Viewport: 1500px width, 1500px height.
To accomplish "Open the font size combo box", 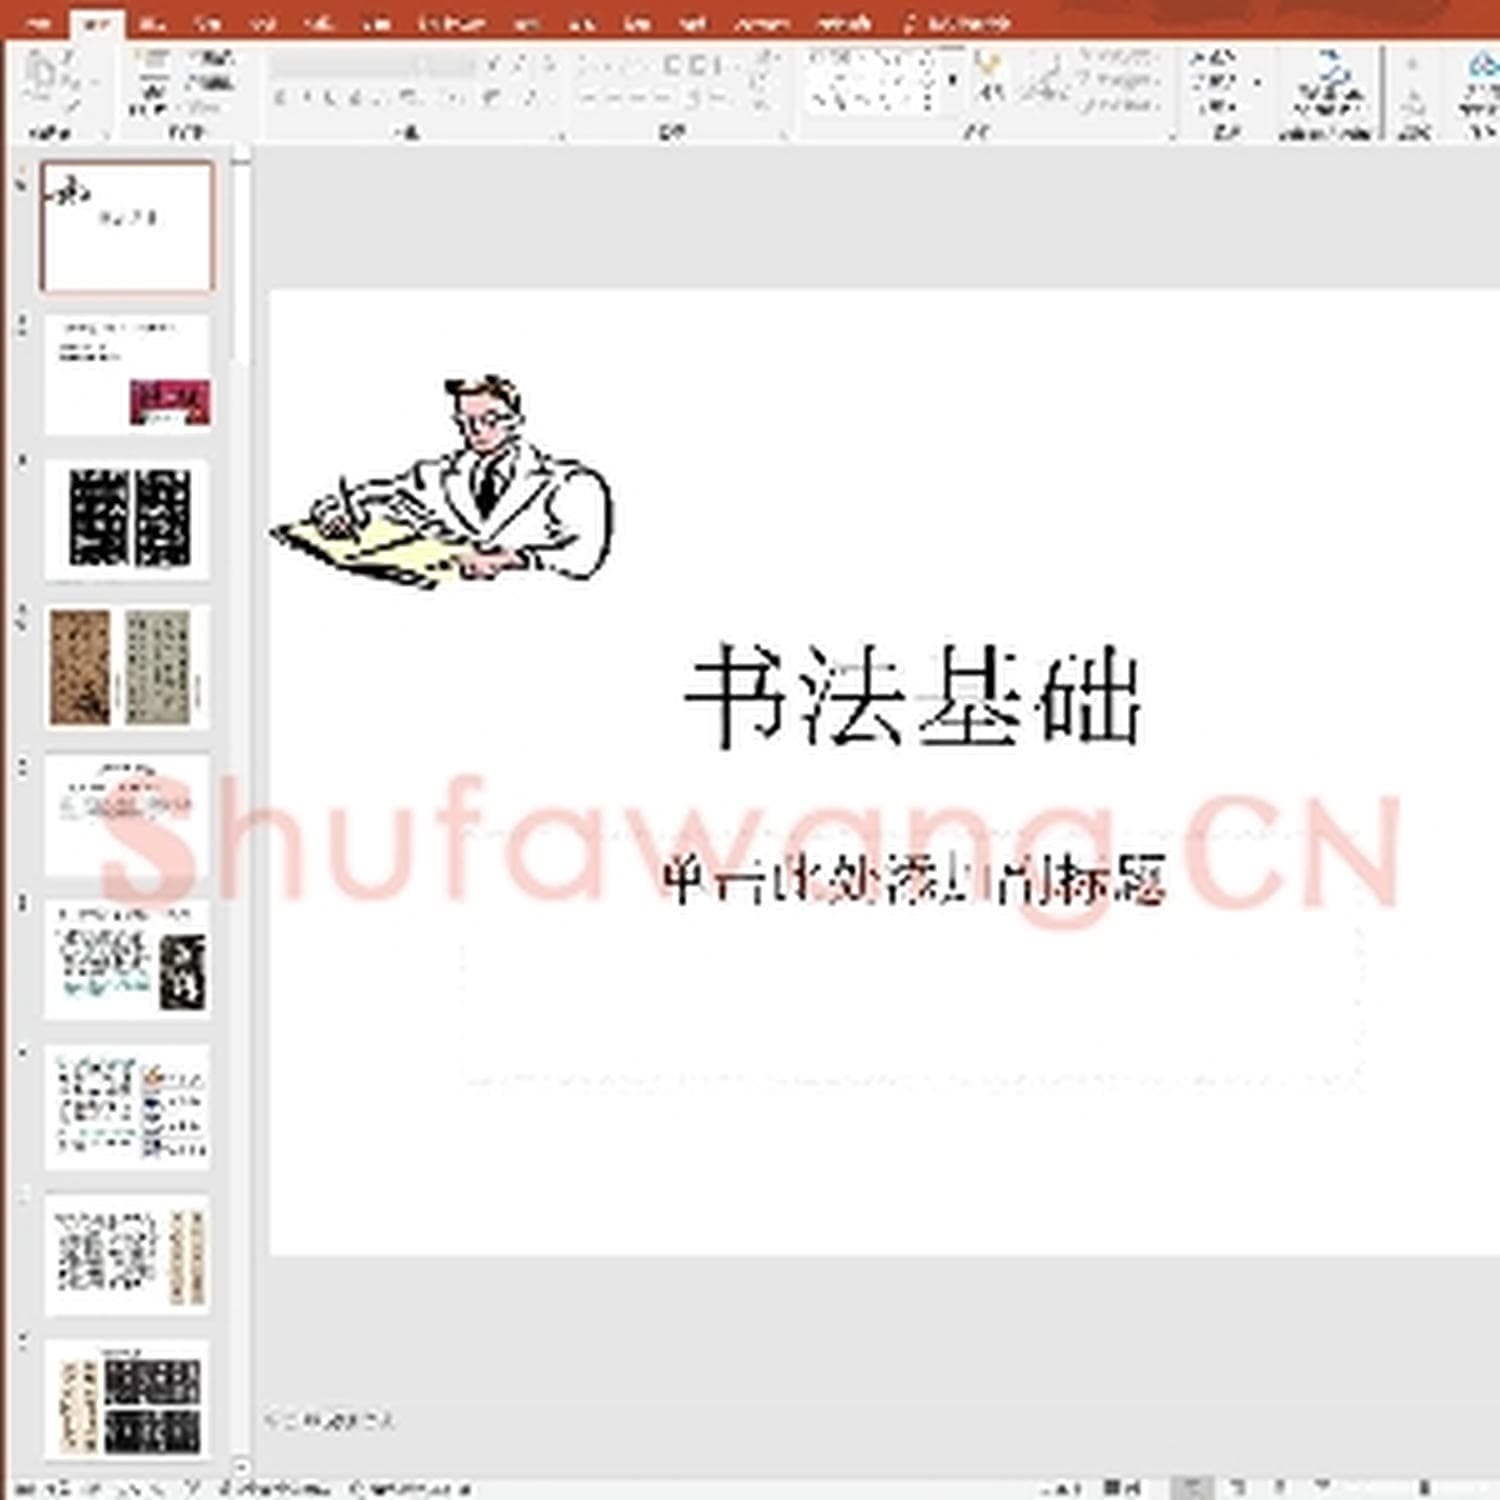I will 446,63.
